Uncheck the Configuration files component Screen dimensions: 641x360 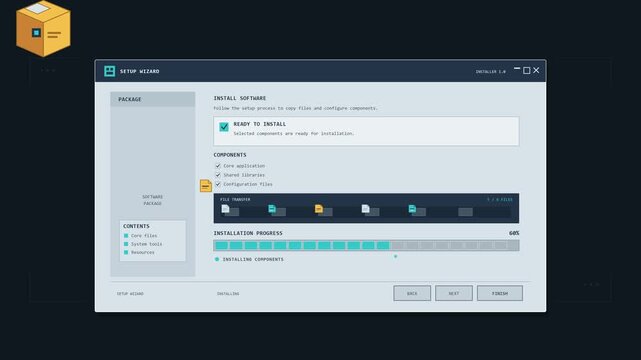click(218, 184)
